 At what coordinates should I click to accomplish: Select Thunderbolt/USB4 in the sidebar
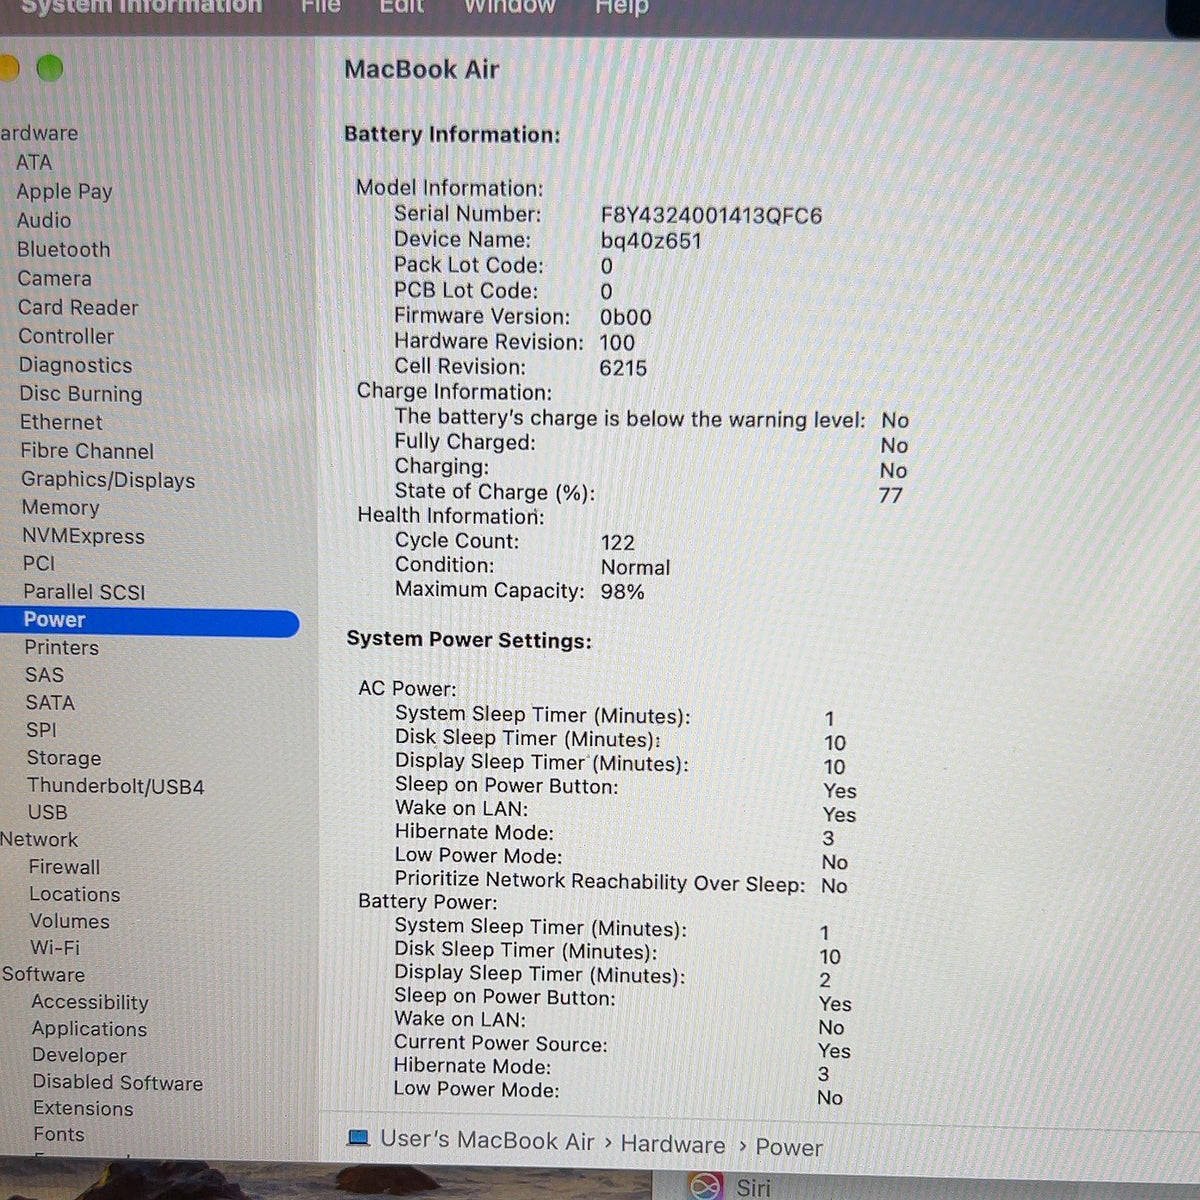(x=116, y=786)
